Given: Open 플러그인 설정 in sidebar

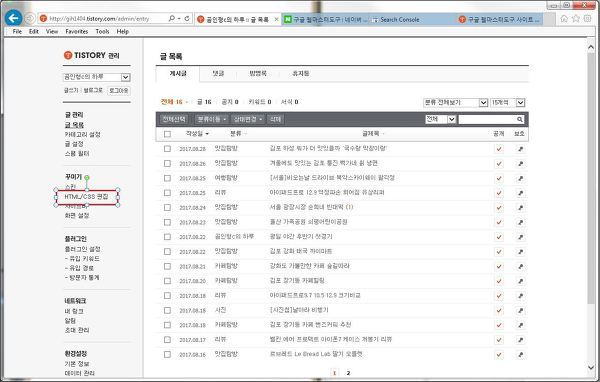Looking at the screenshot, I should point(83,249).
